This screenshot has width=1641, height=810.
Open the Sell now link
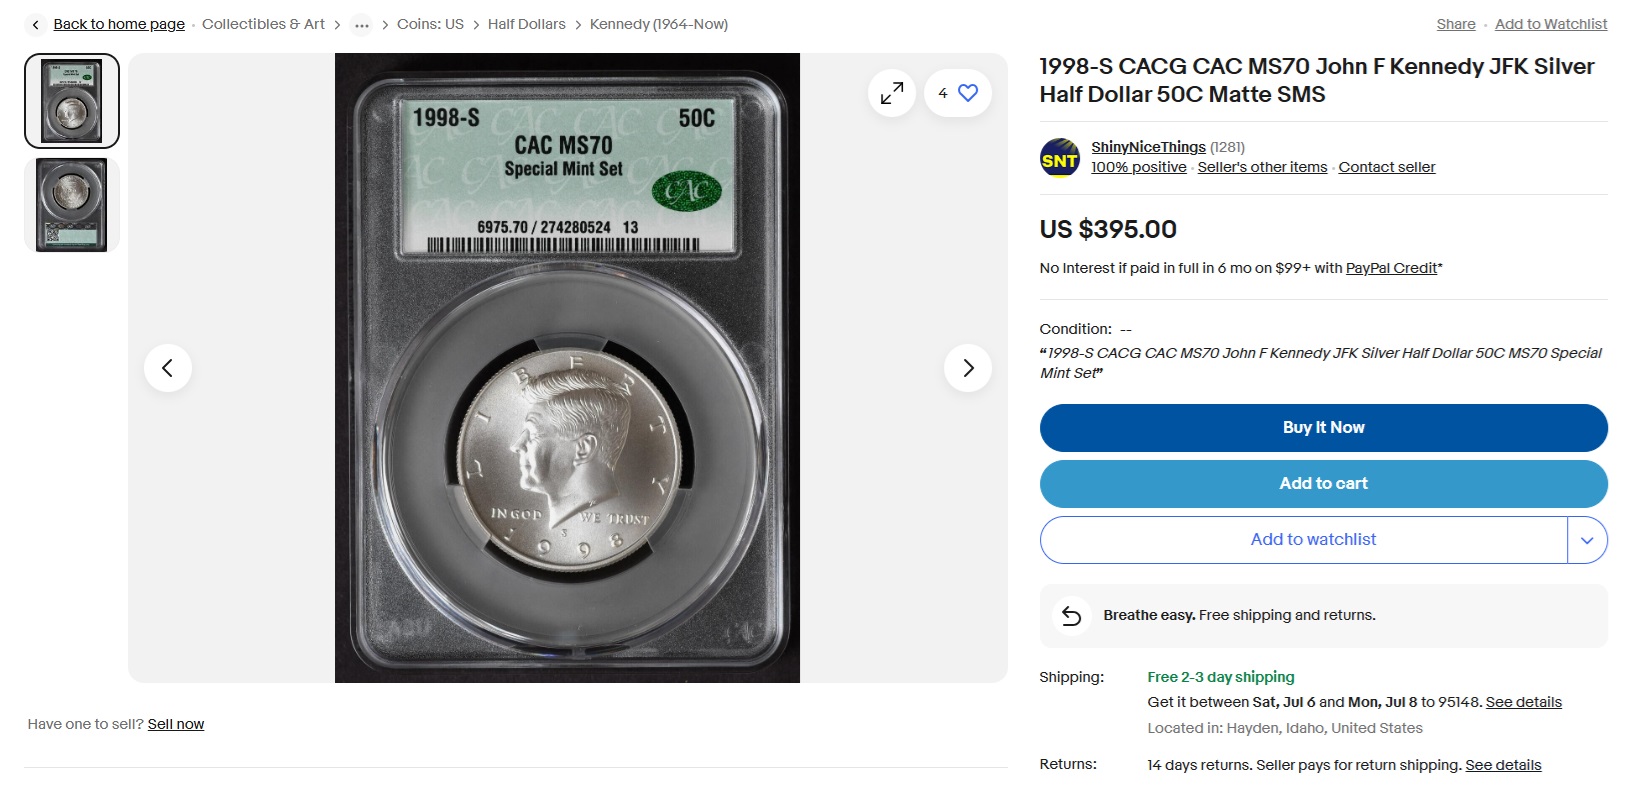point(176,724)
